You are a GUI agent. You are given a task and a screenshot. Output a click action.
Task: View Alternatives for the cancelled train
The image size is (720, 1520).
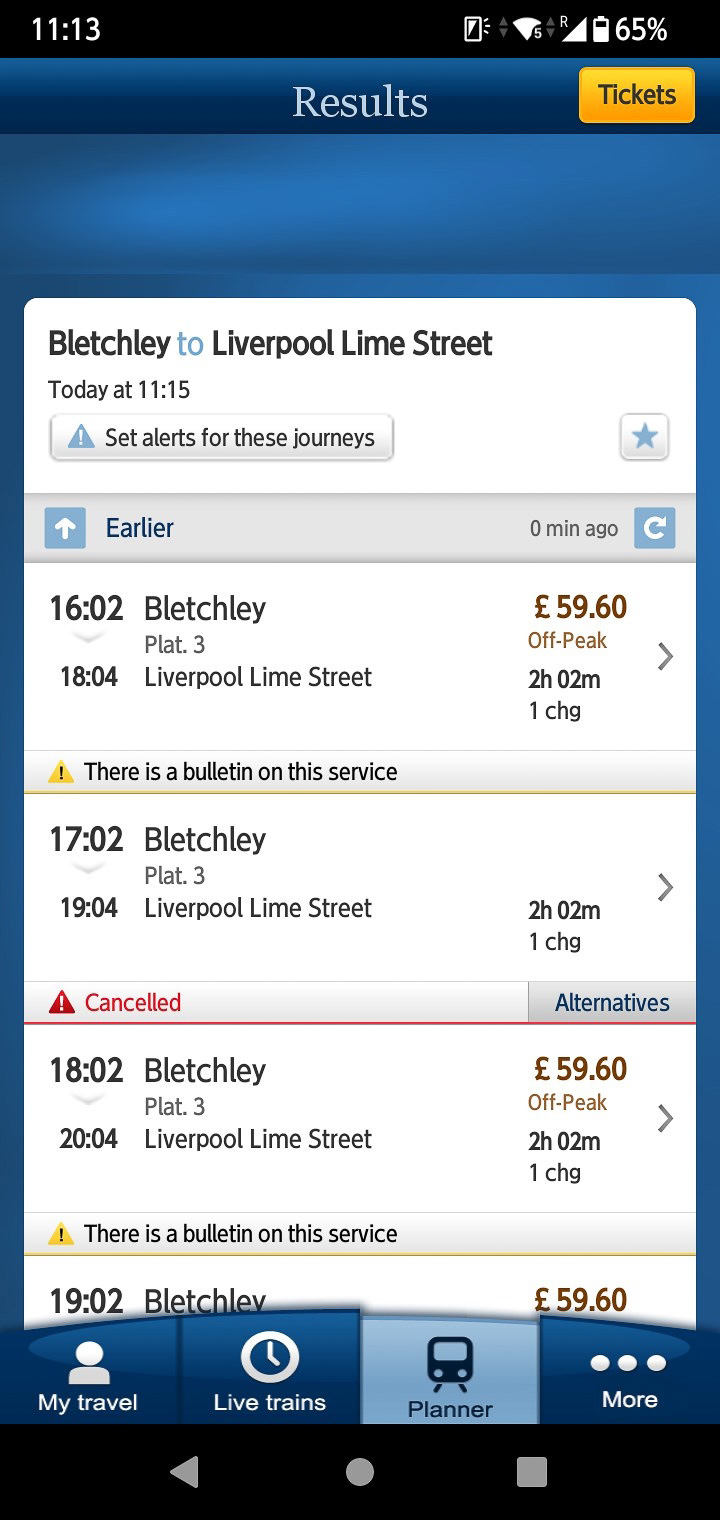[612, 1002]
